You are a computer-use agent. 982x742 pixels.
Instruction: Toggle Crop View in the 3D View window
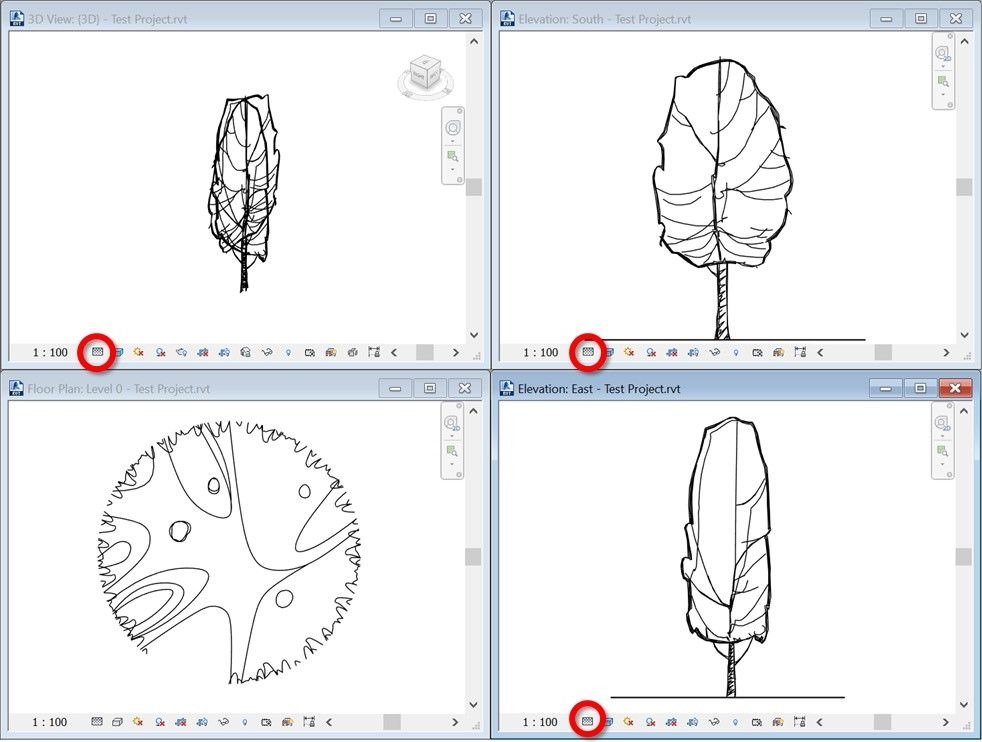[x=202, y=352]
